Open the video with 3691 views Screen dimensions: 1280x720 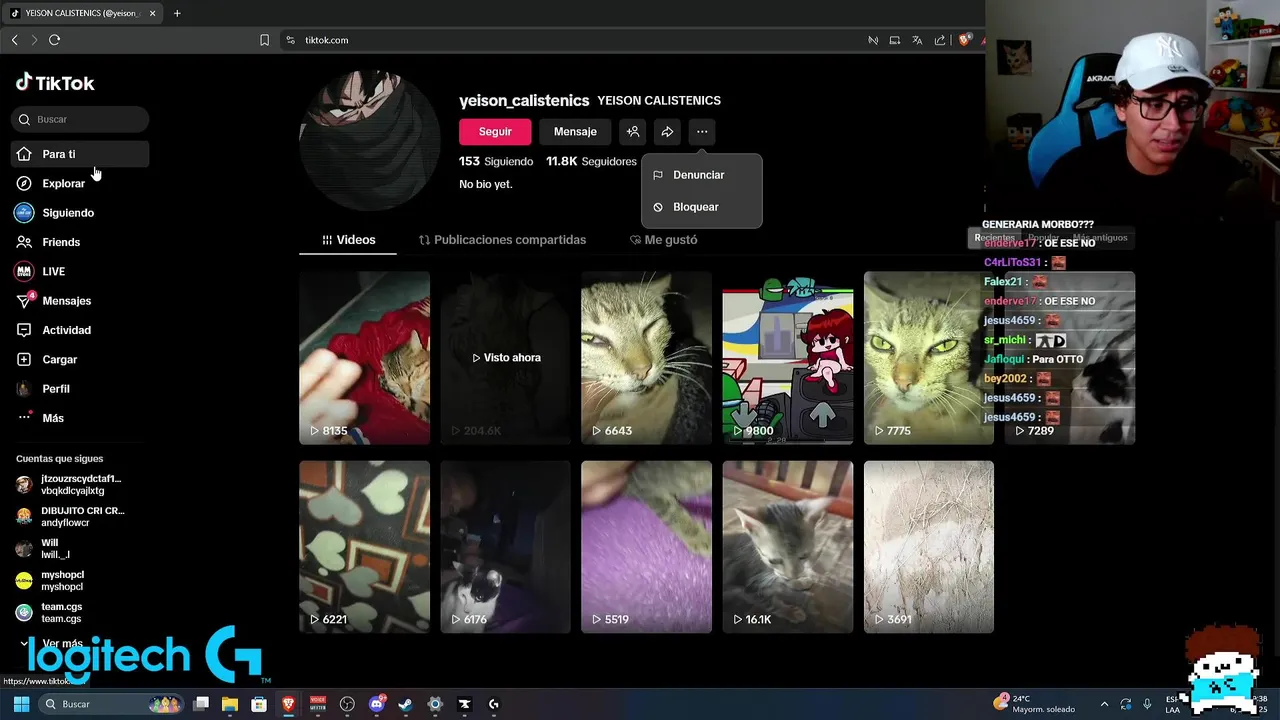pos(929,547)
